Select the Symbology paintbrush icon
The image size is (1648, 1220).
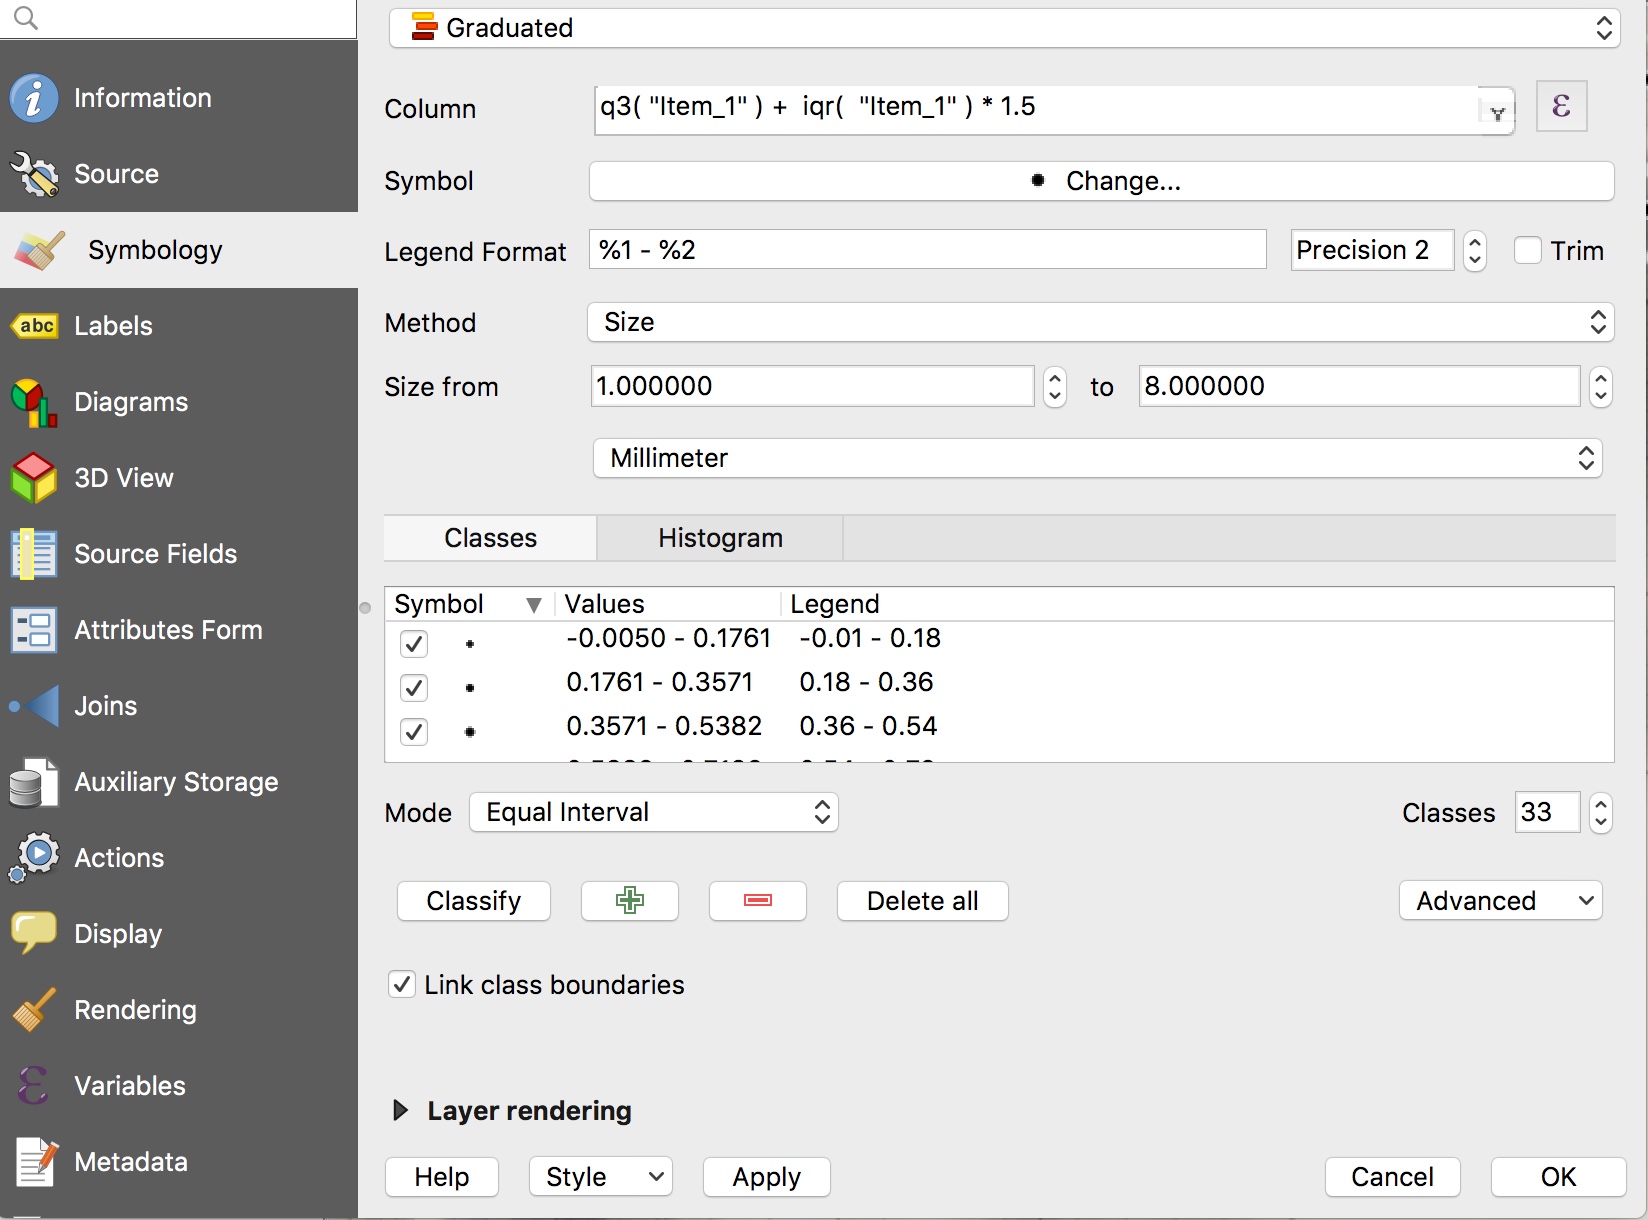click(40, 250)
